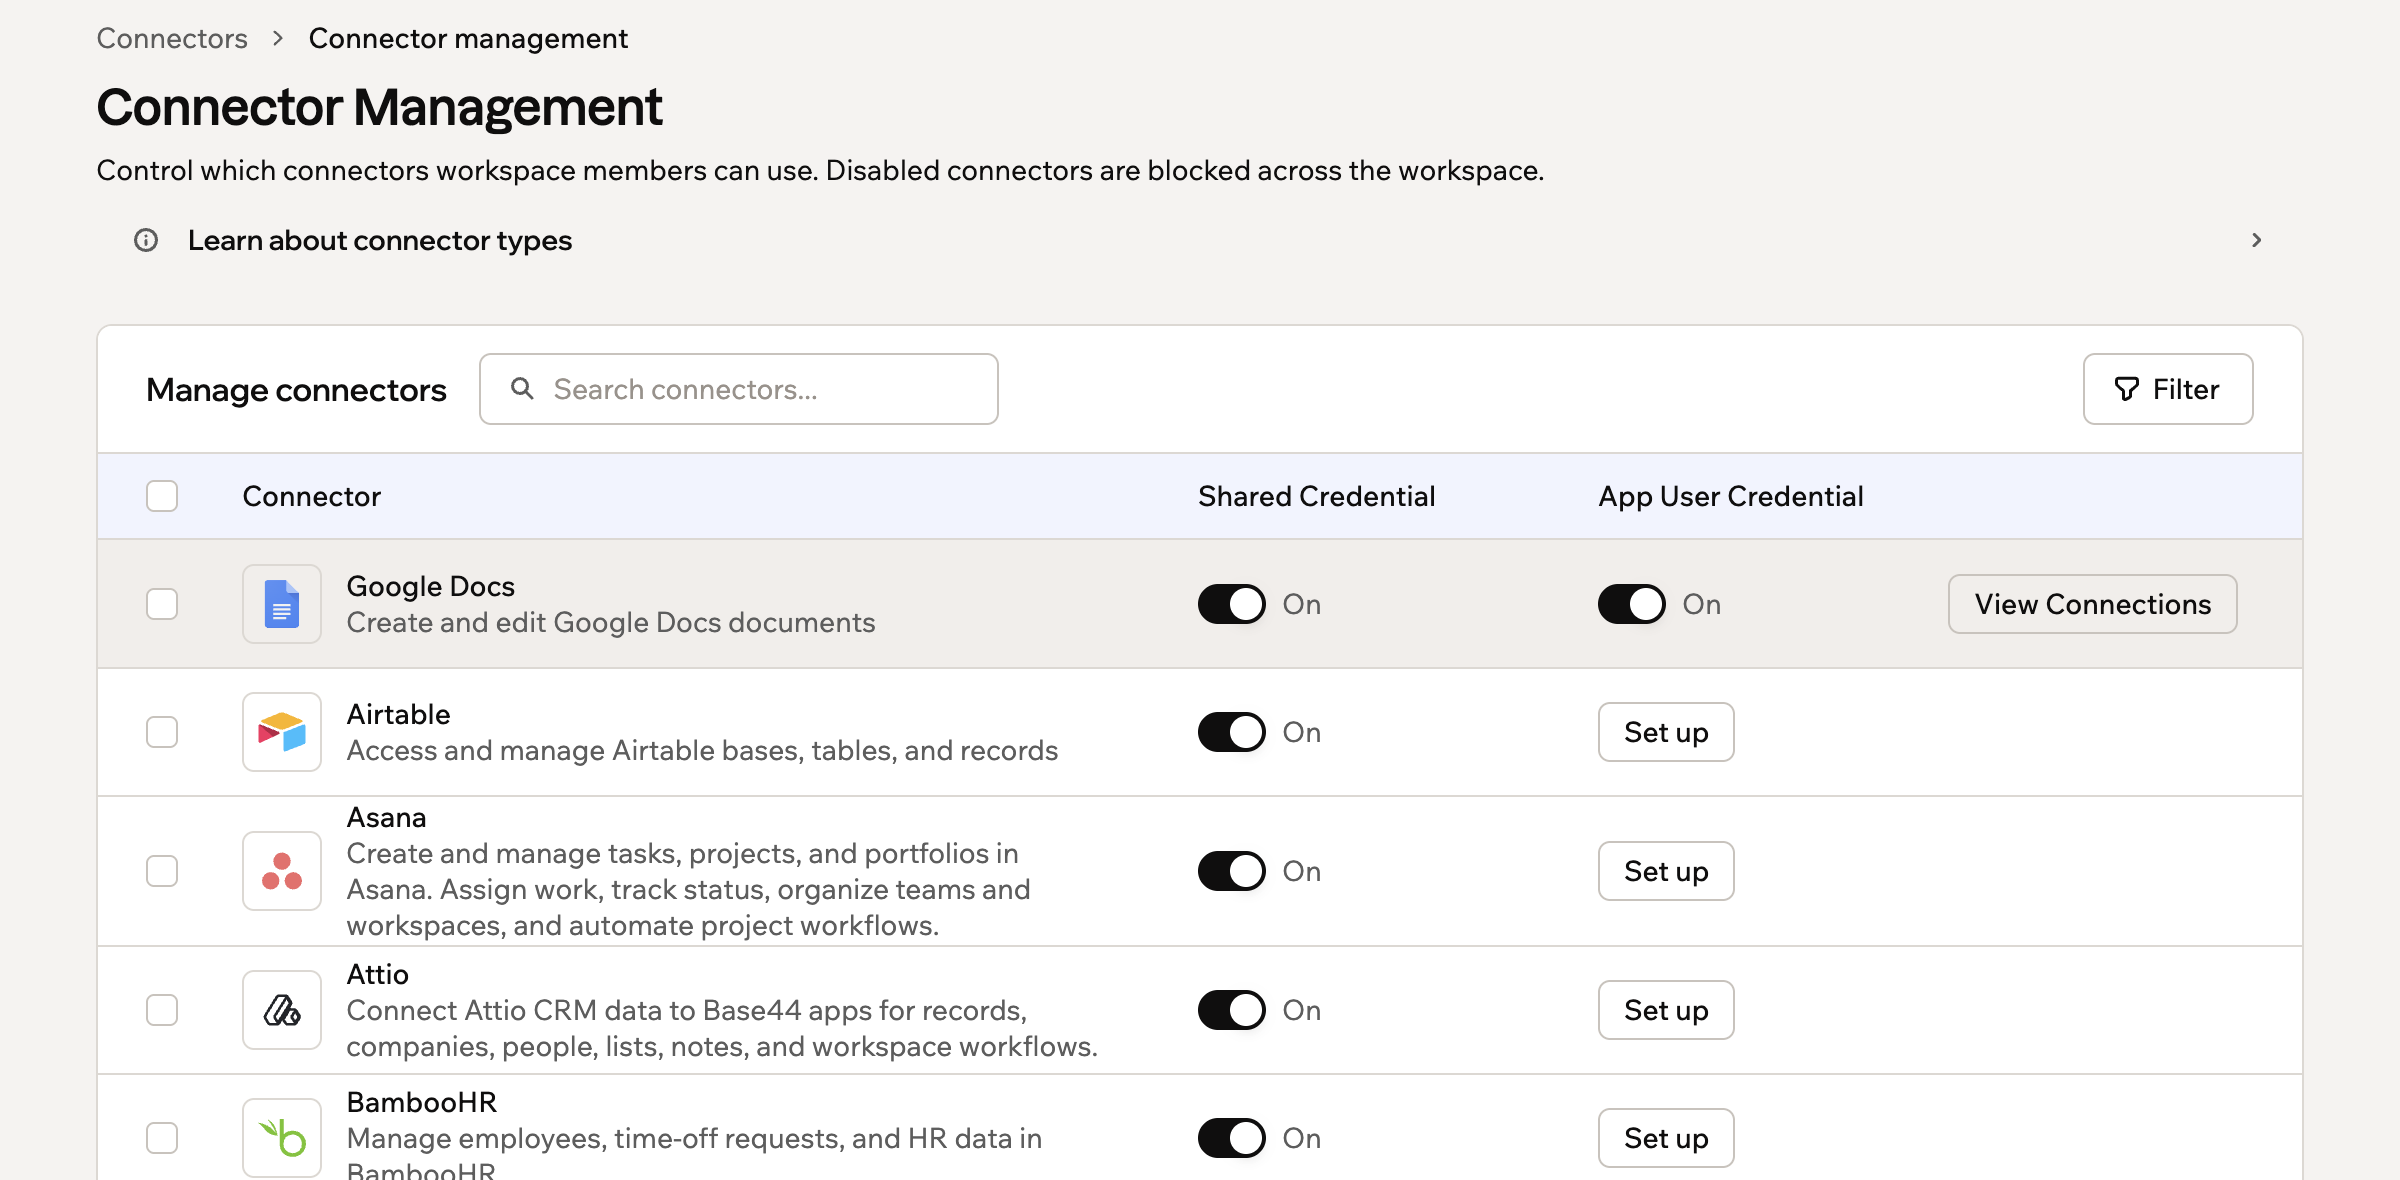Click the Asana connector name
This screenshot has height=1180, width=2400.
click(386, 817)
